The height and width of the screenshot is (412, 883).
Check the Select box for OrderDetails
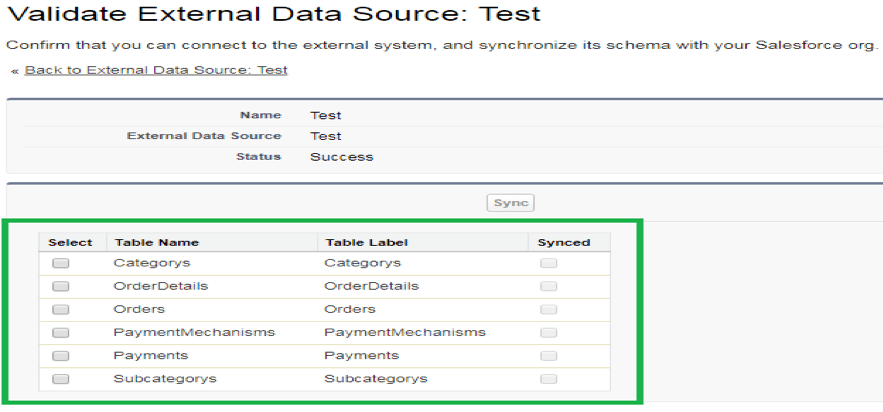pos(60,286)
